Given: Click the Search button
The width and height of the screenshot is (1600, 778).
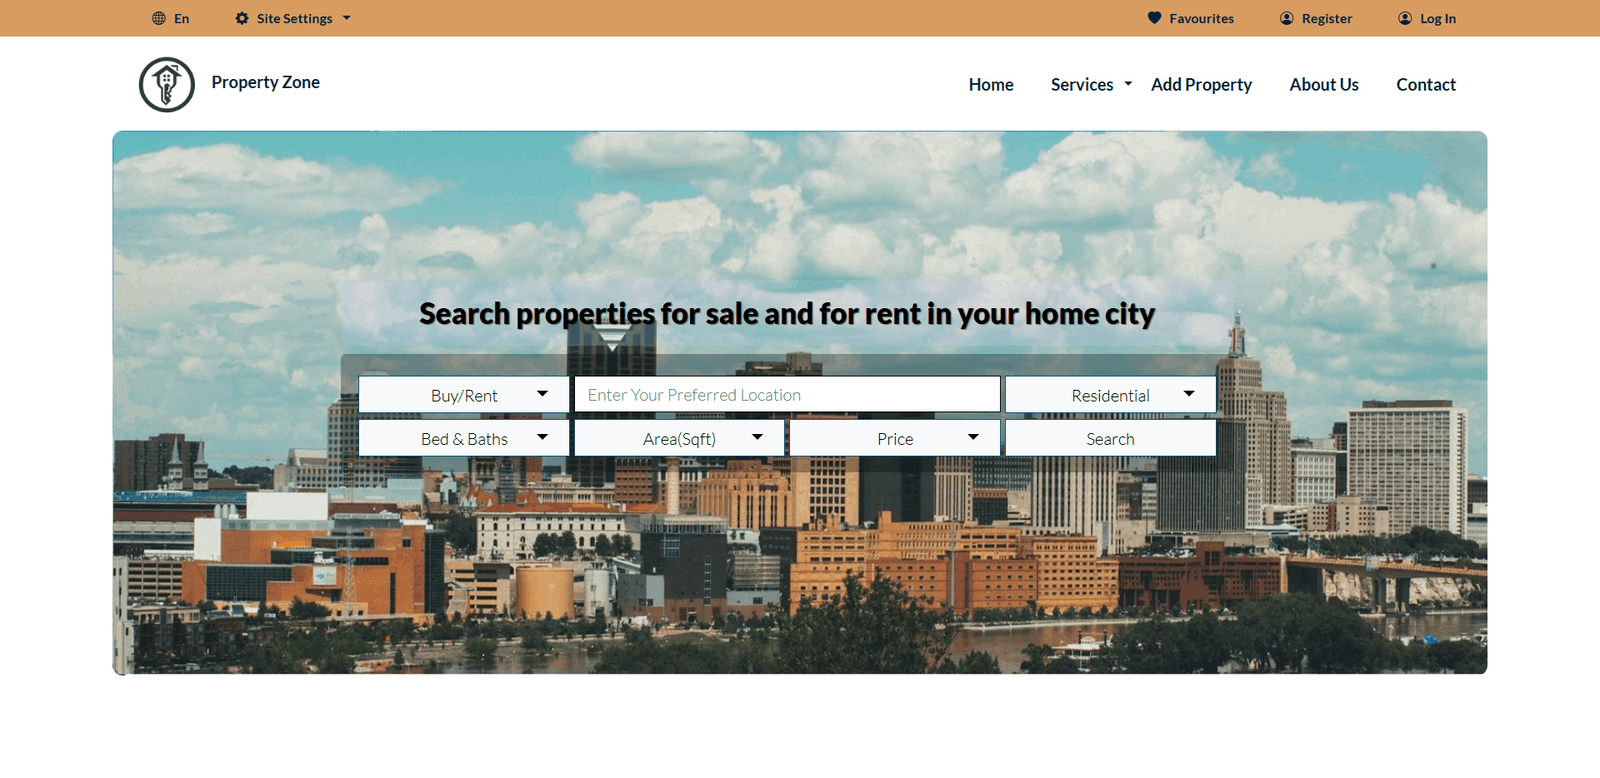Looking at the screenshot, I should point(1111,438).
